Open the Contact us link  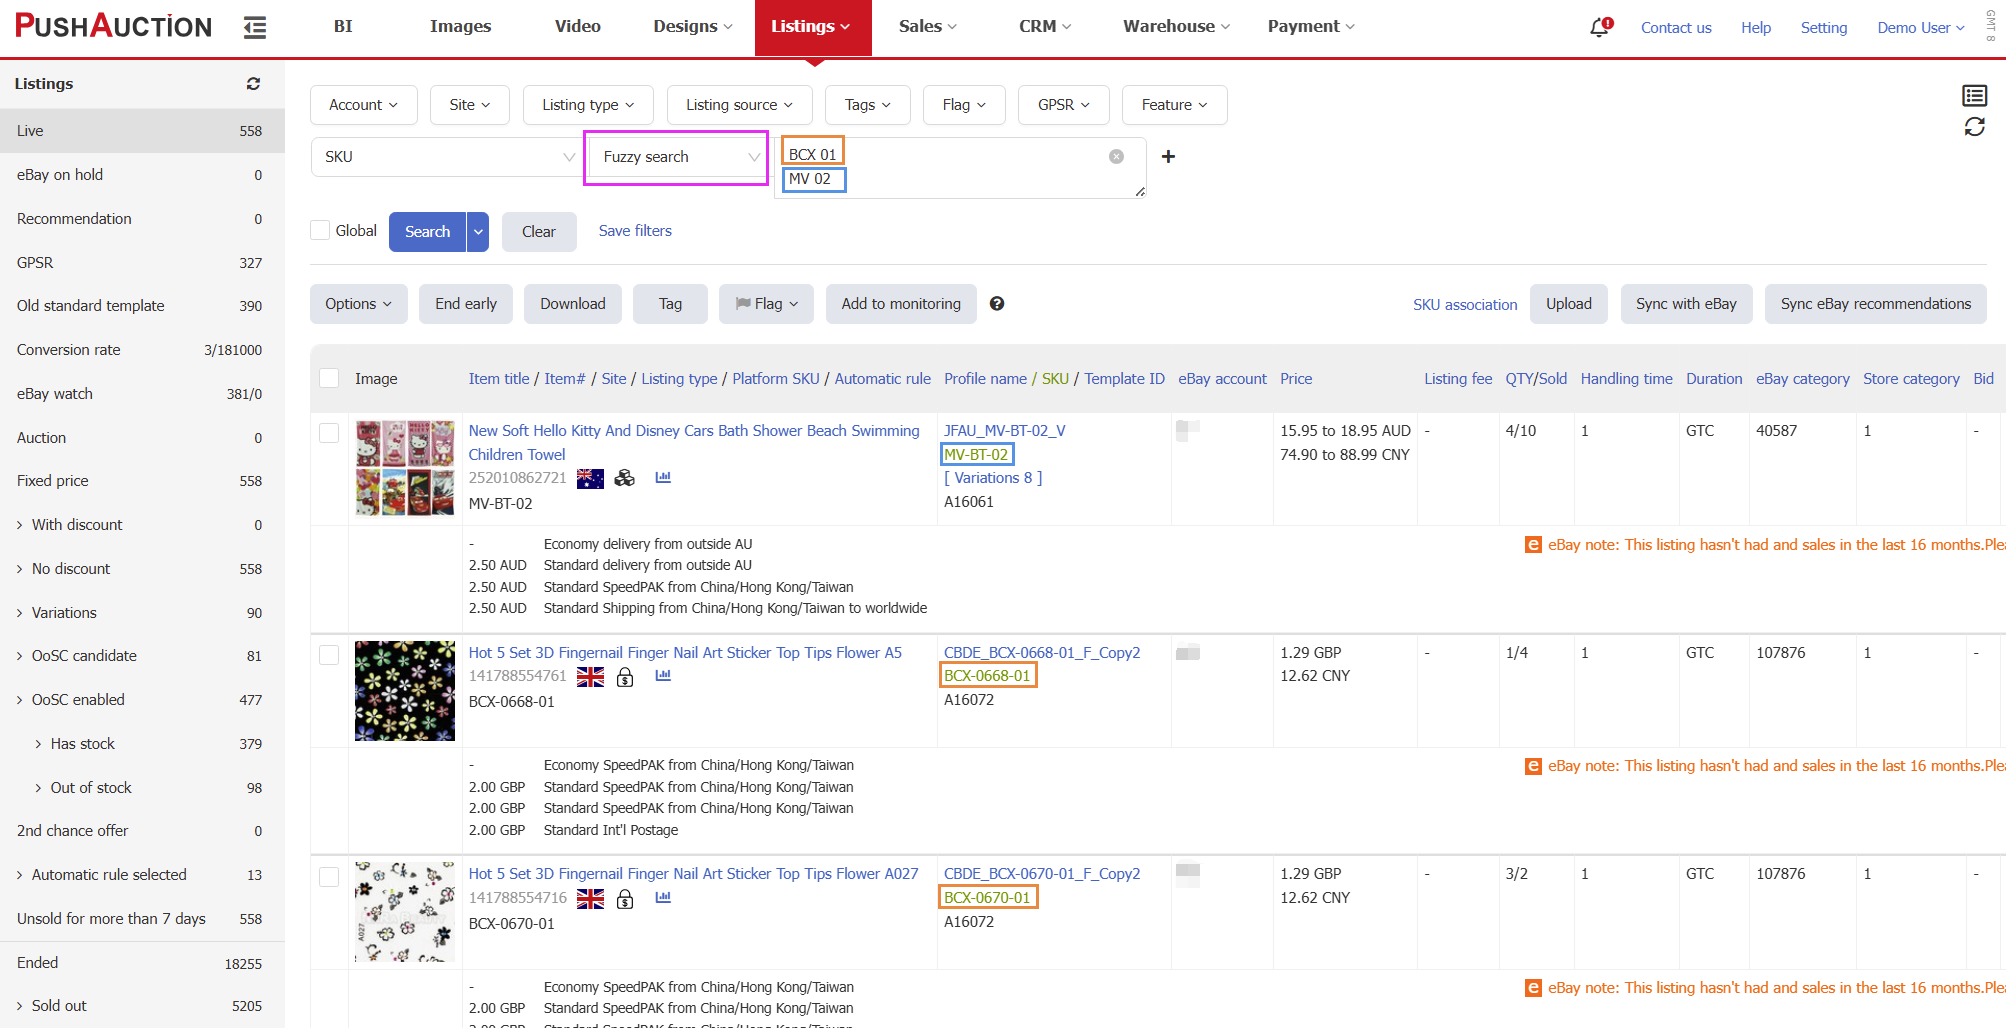(1676, 28)
